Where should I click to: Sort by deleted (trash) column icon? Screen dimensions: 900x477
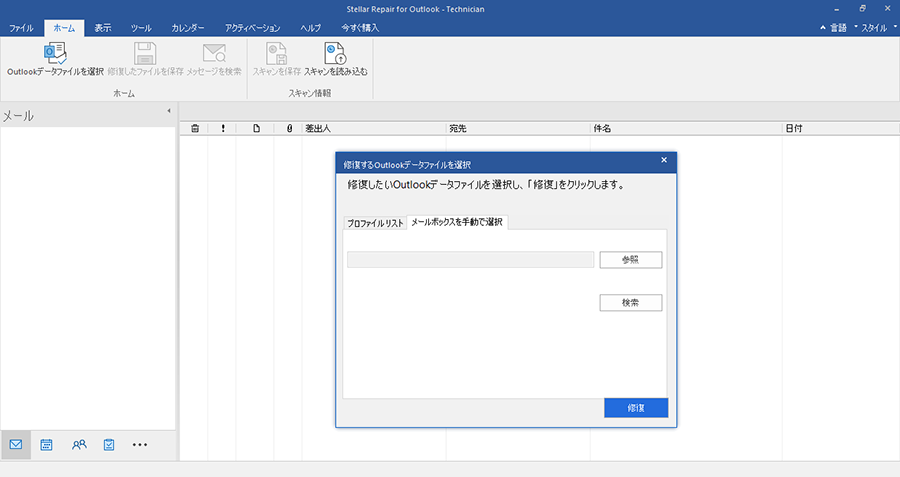(x=195, y=129)
